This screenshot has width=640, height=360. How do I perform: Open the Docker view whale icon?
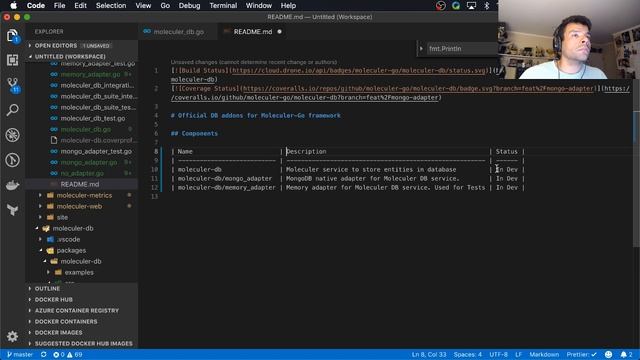click(x=13, y=185)
